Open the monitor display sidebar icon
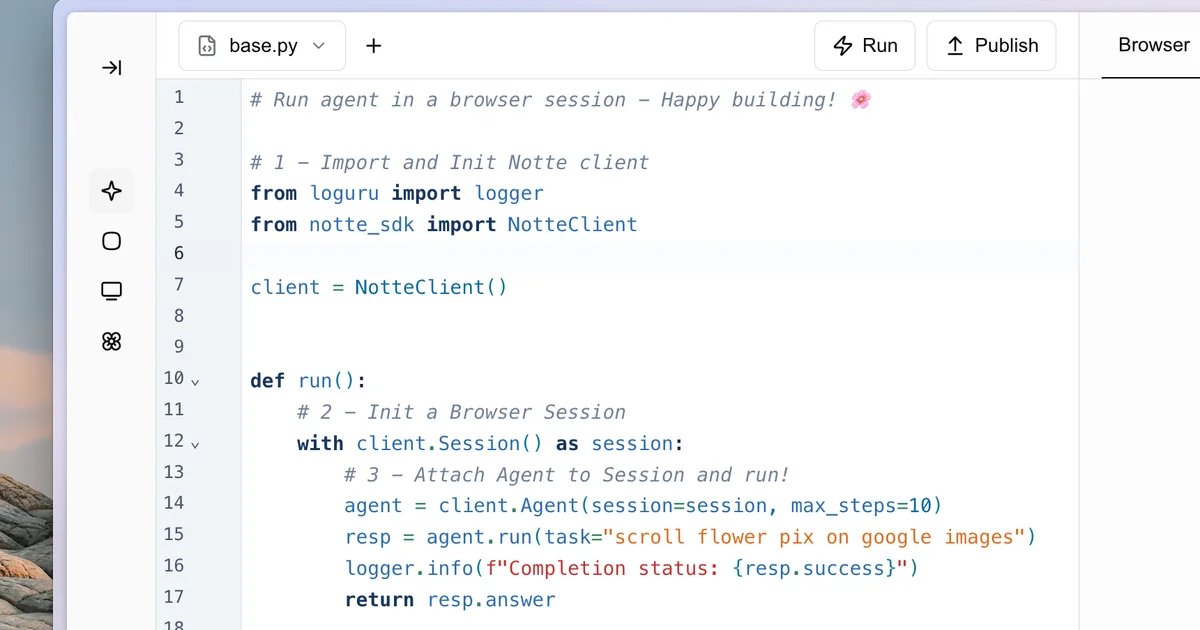 [112, 291]
